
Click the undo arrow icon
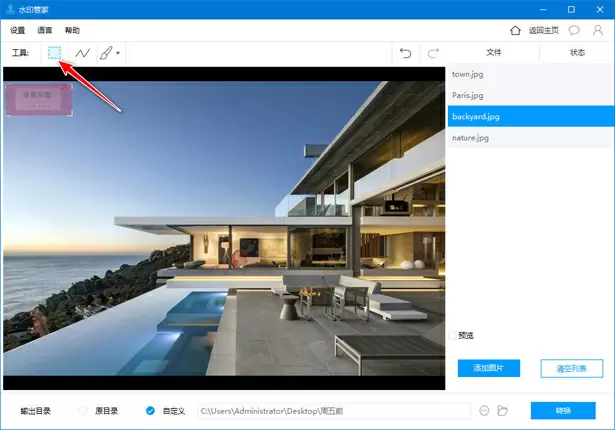[406, 53]
